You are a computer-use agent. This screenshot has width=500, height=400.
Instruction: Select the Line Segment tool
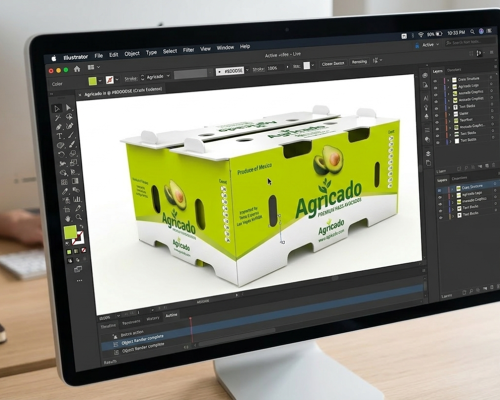[x=71, y=135]
